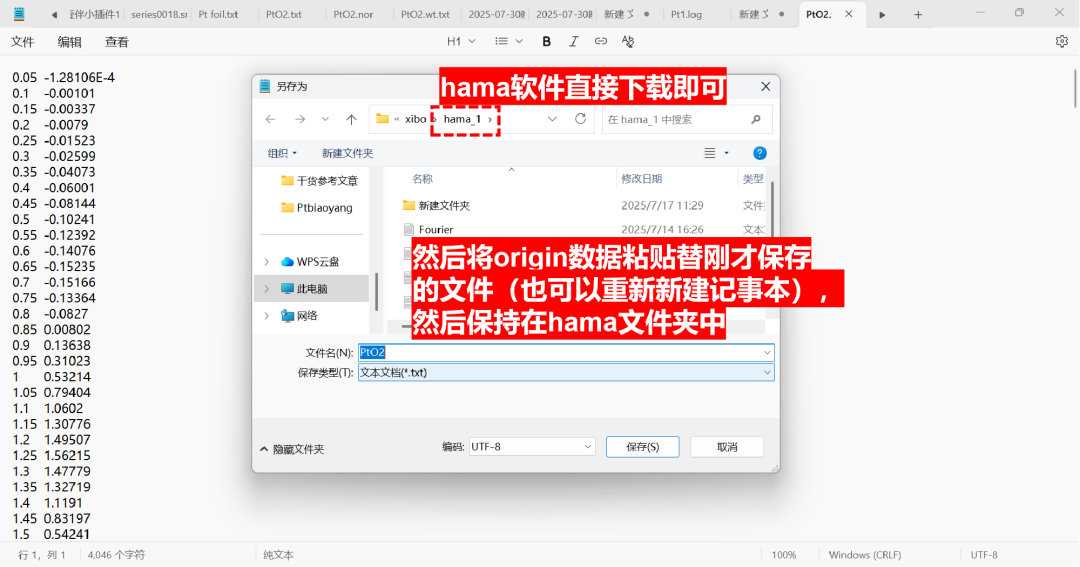Open recent locations chevron in dialog
The image size is (1080, 567).
tap(325, 119)
